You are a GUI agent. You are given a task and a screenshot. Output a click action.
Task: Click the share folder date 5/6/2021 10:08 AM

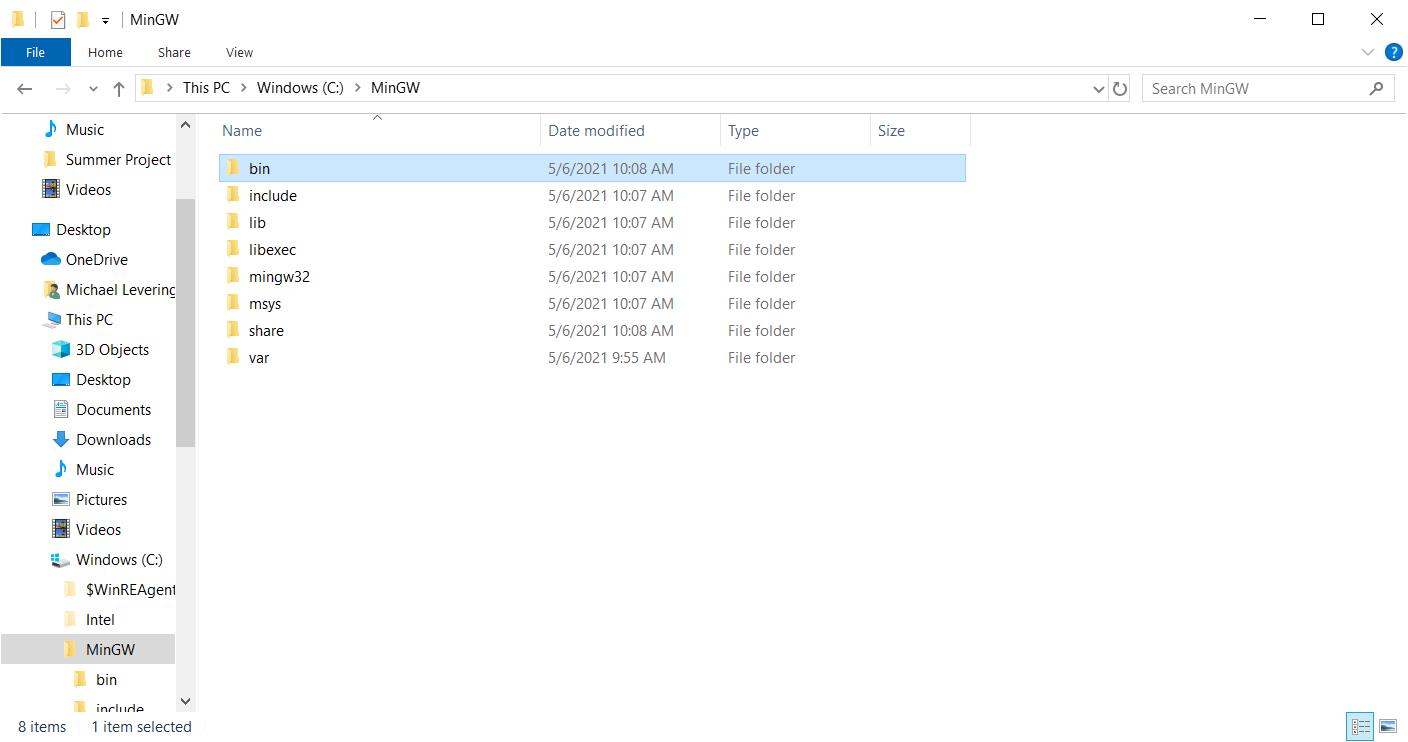coord(610,330)
